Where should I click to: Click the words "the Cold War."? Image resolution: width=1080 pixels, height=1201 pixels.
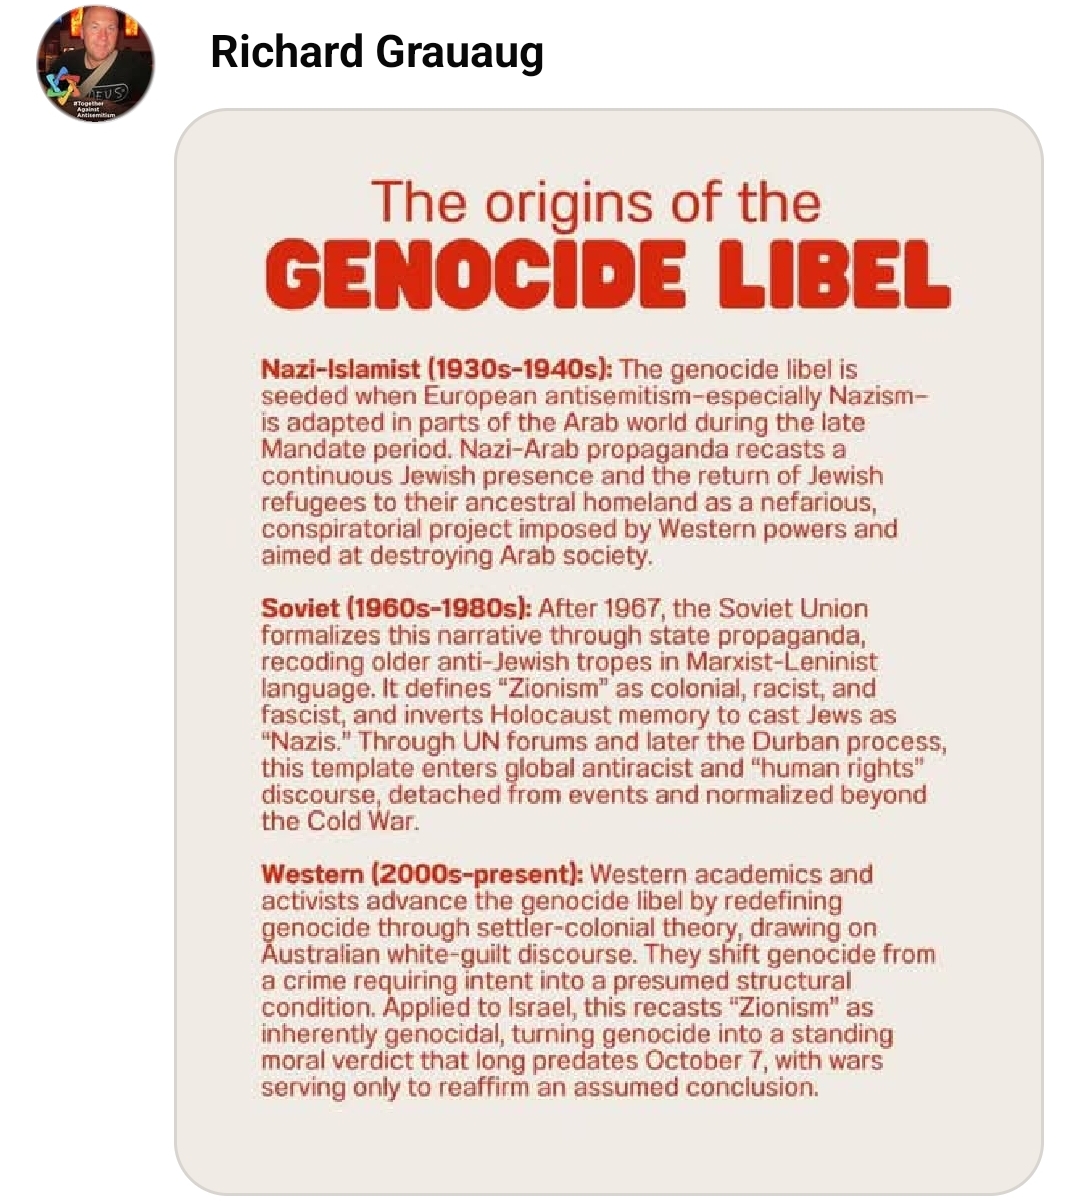tap(340, 821)
